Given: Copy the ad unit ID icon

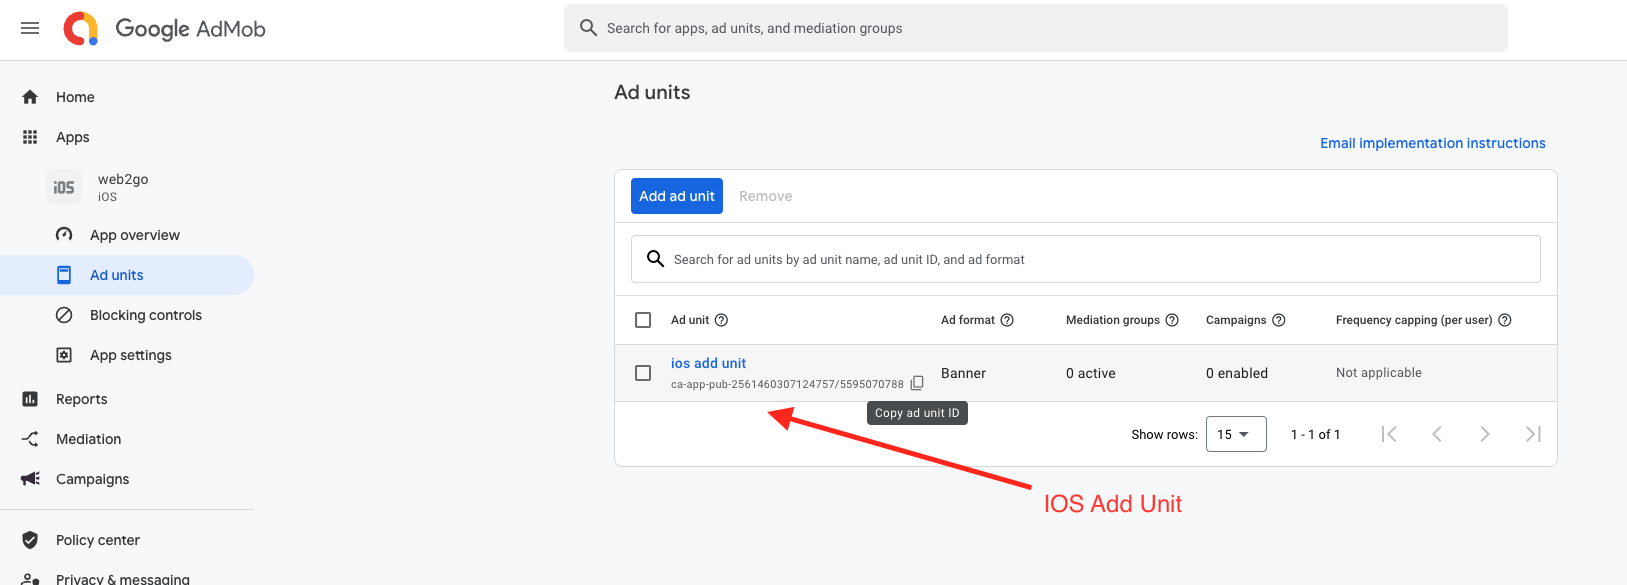Looking at the screenshot, I should (917, 383).
